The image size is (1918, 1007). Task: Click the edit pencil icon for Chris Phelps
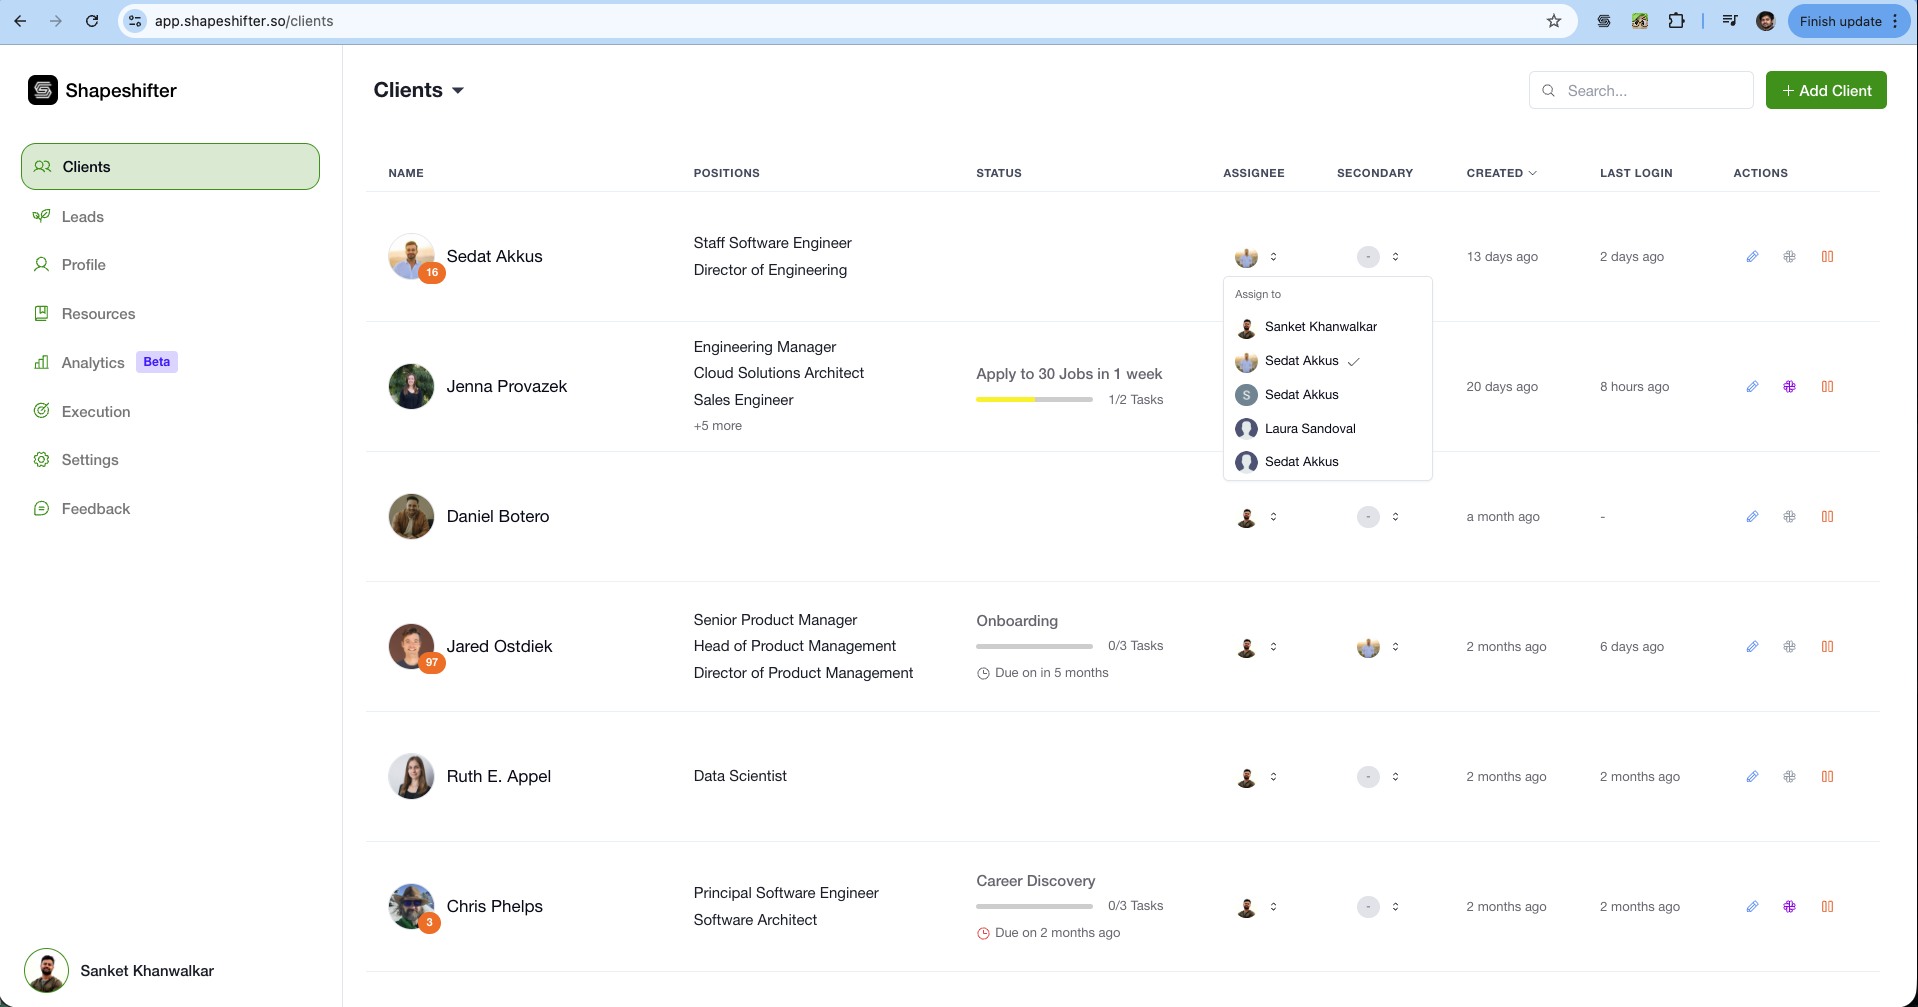[x=1752, y=907]
